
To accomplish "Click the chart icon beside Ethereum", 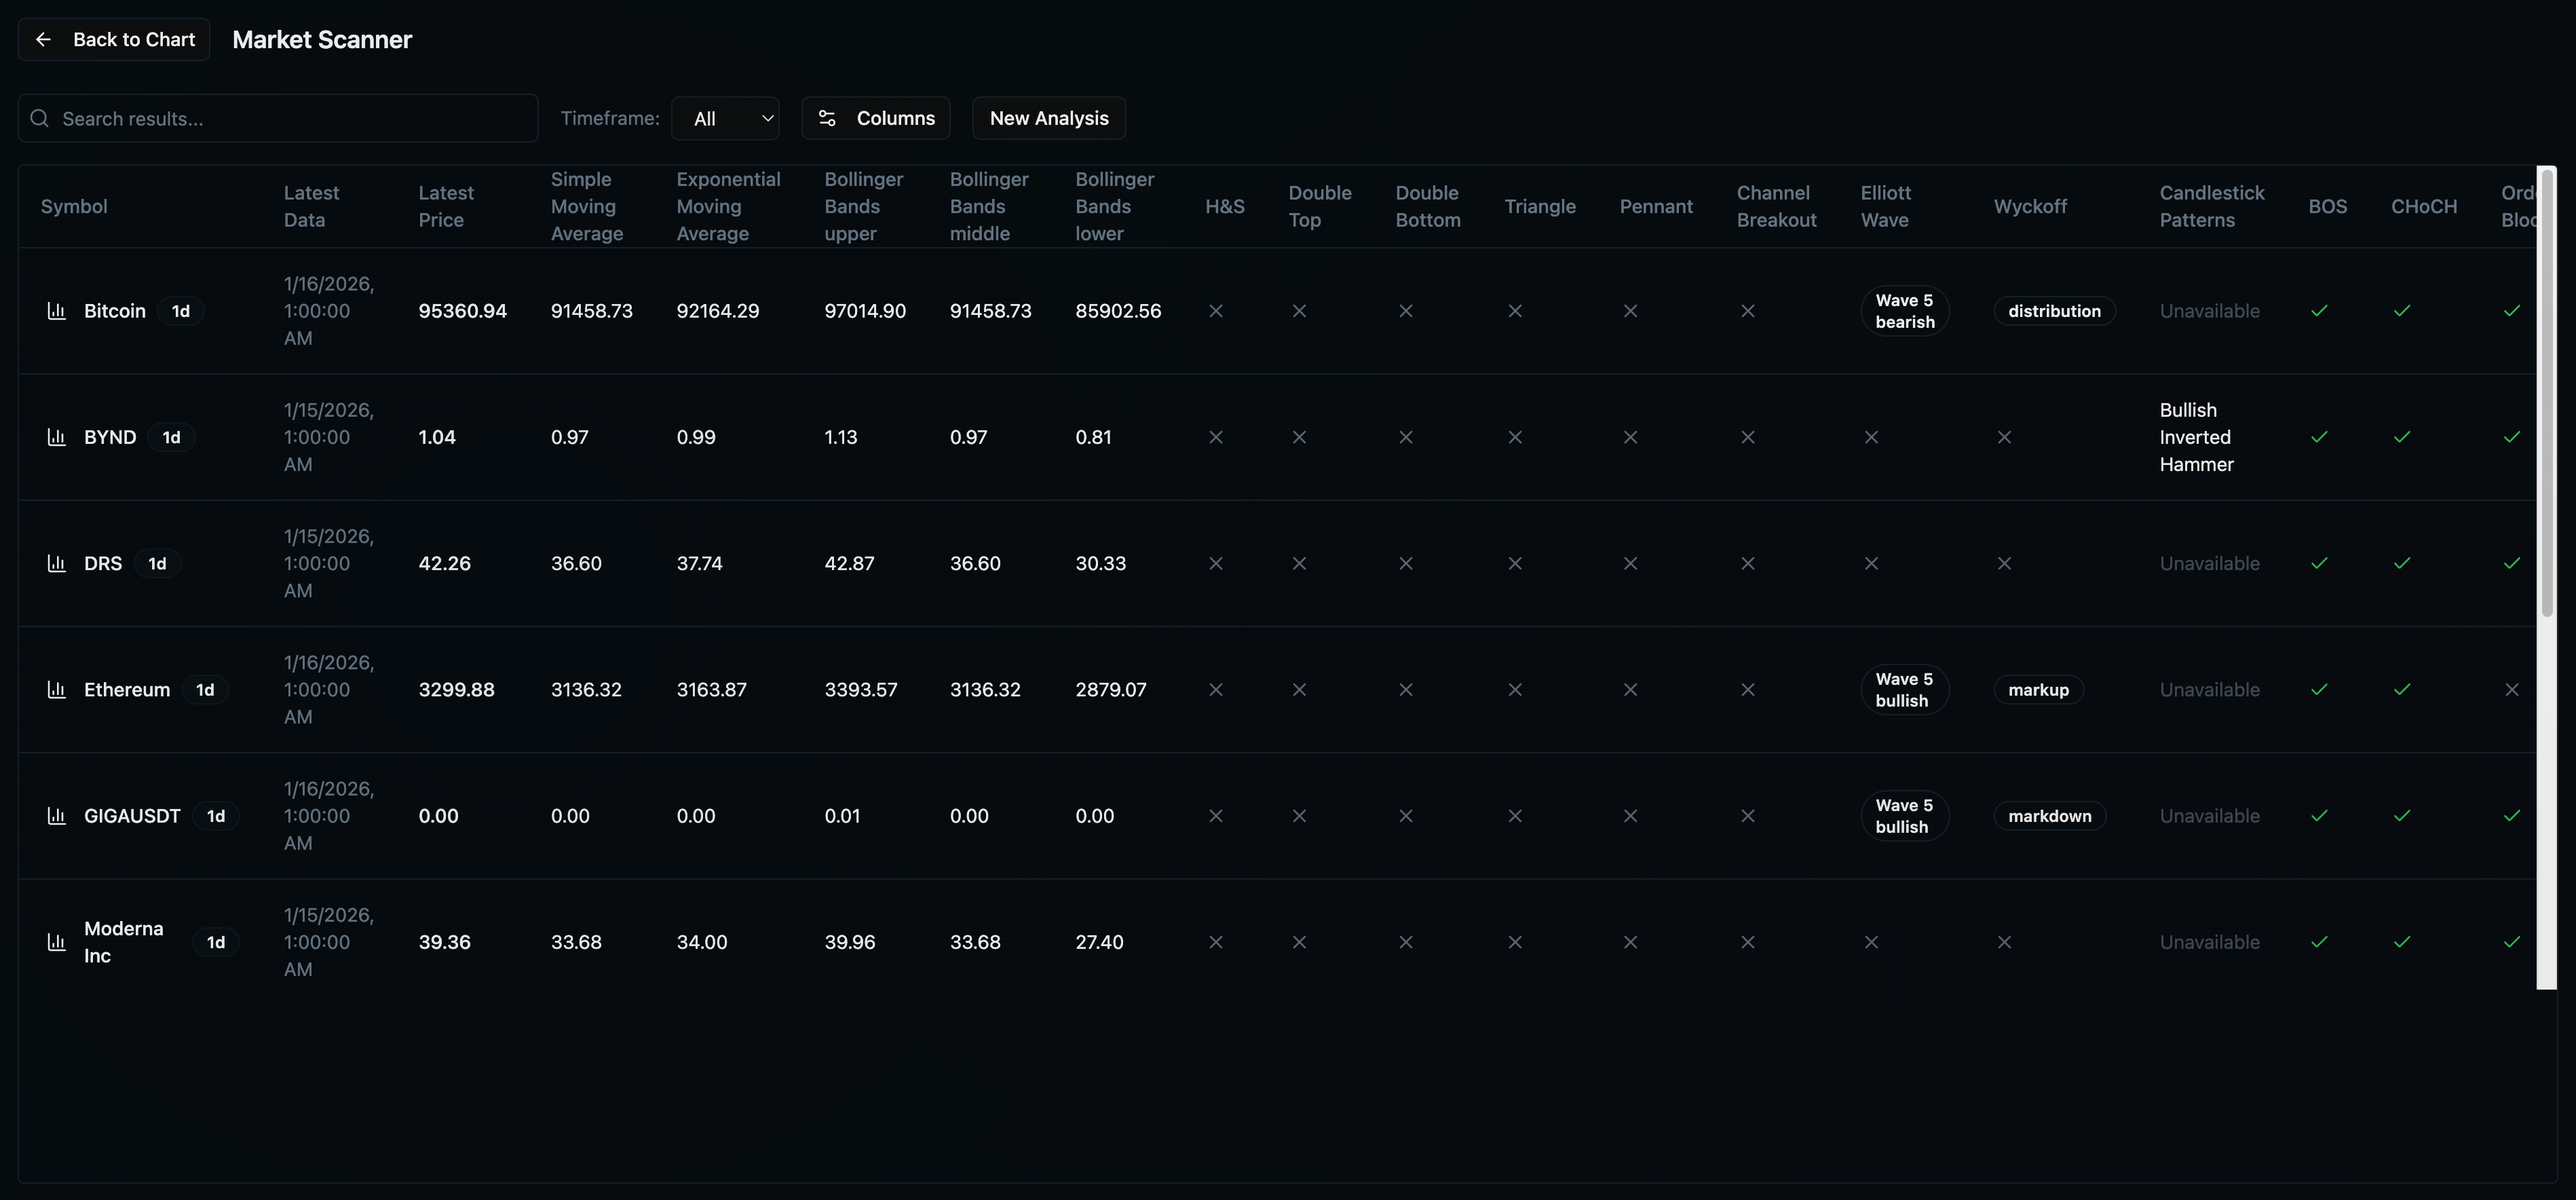I will tap(57, 689).
